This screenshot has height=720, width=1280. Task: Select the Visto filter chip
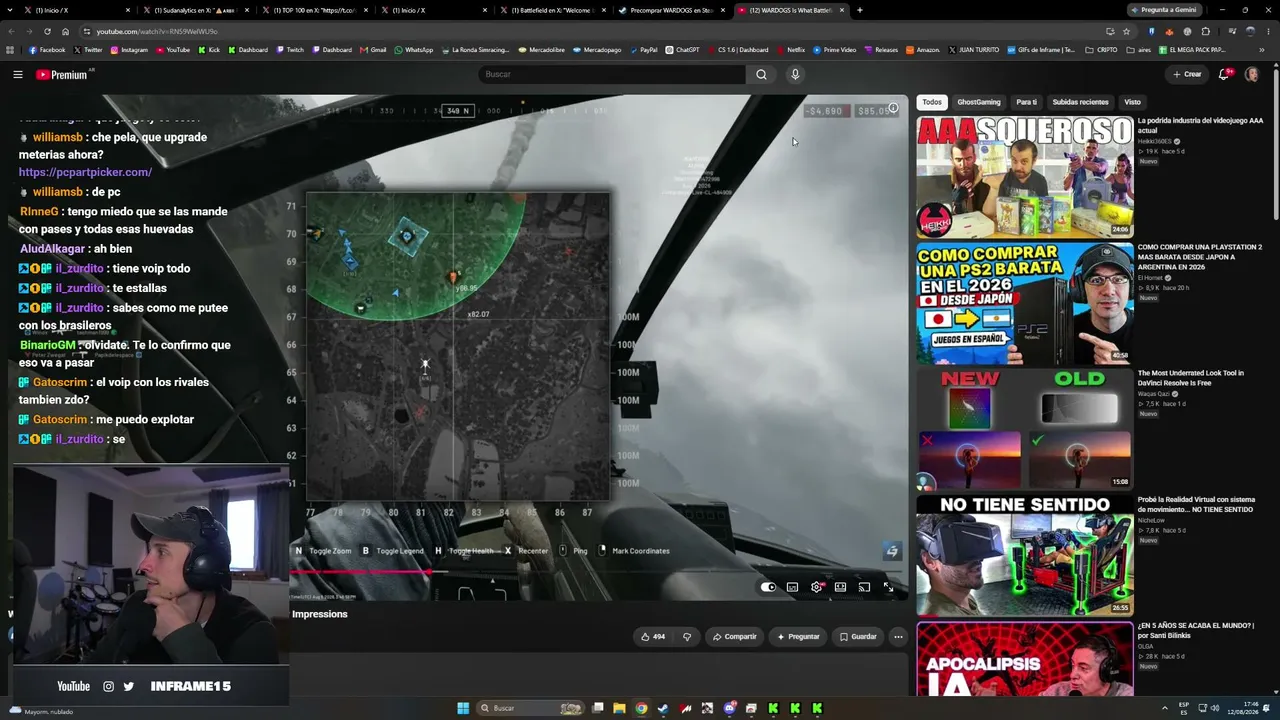tap(1132, 102)
